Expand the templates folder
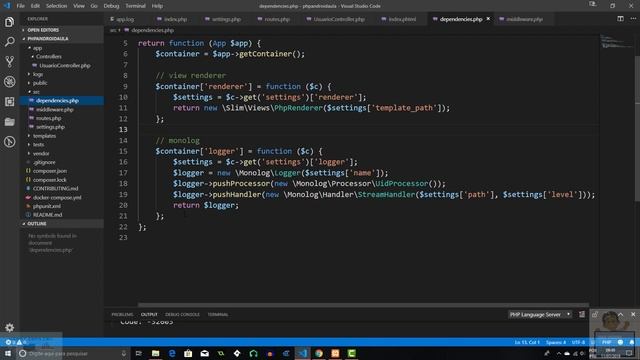Screen dimensions: 640x360 (62, 136)
